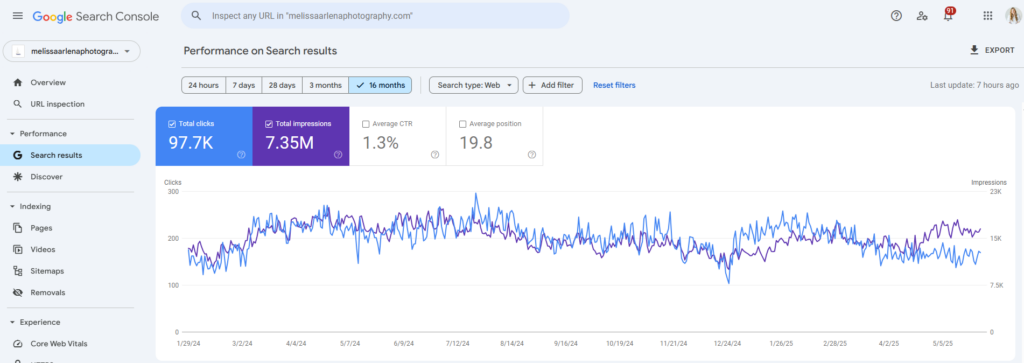Image resolution: width=1024 pixels, height=363 pixels.
Task: Click the search magnifier icon in URL bar
Action: (x=196, y=16)
